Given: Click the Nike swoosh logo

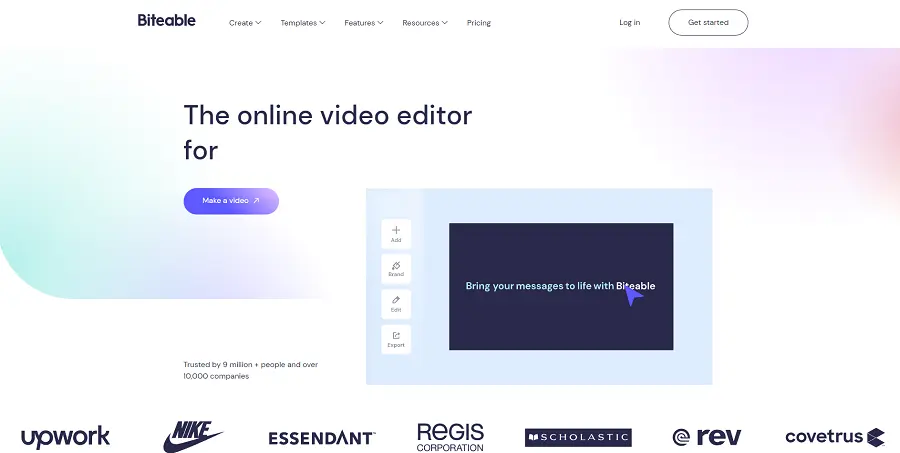Looking at the screenshot, I should pos(193,436).
